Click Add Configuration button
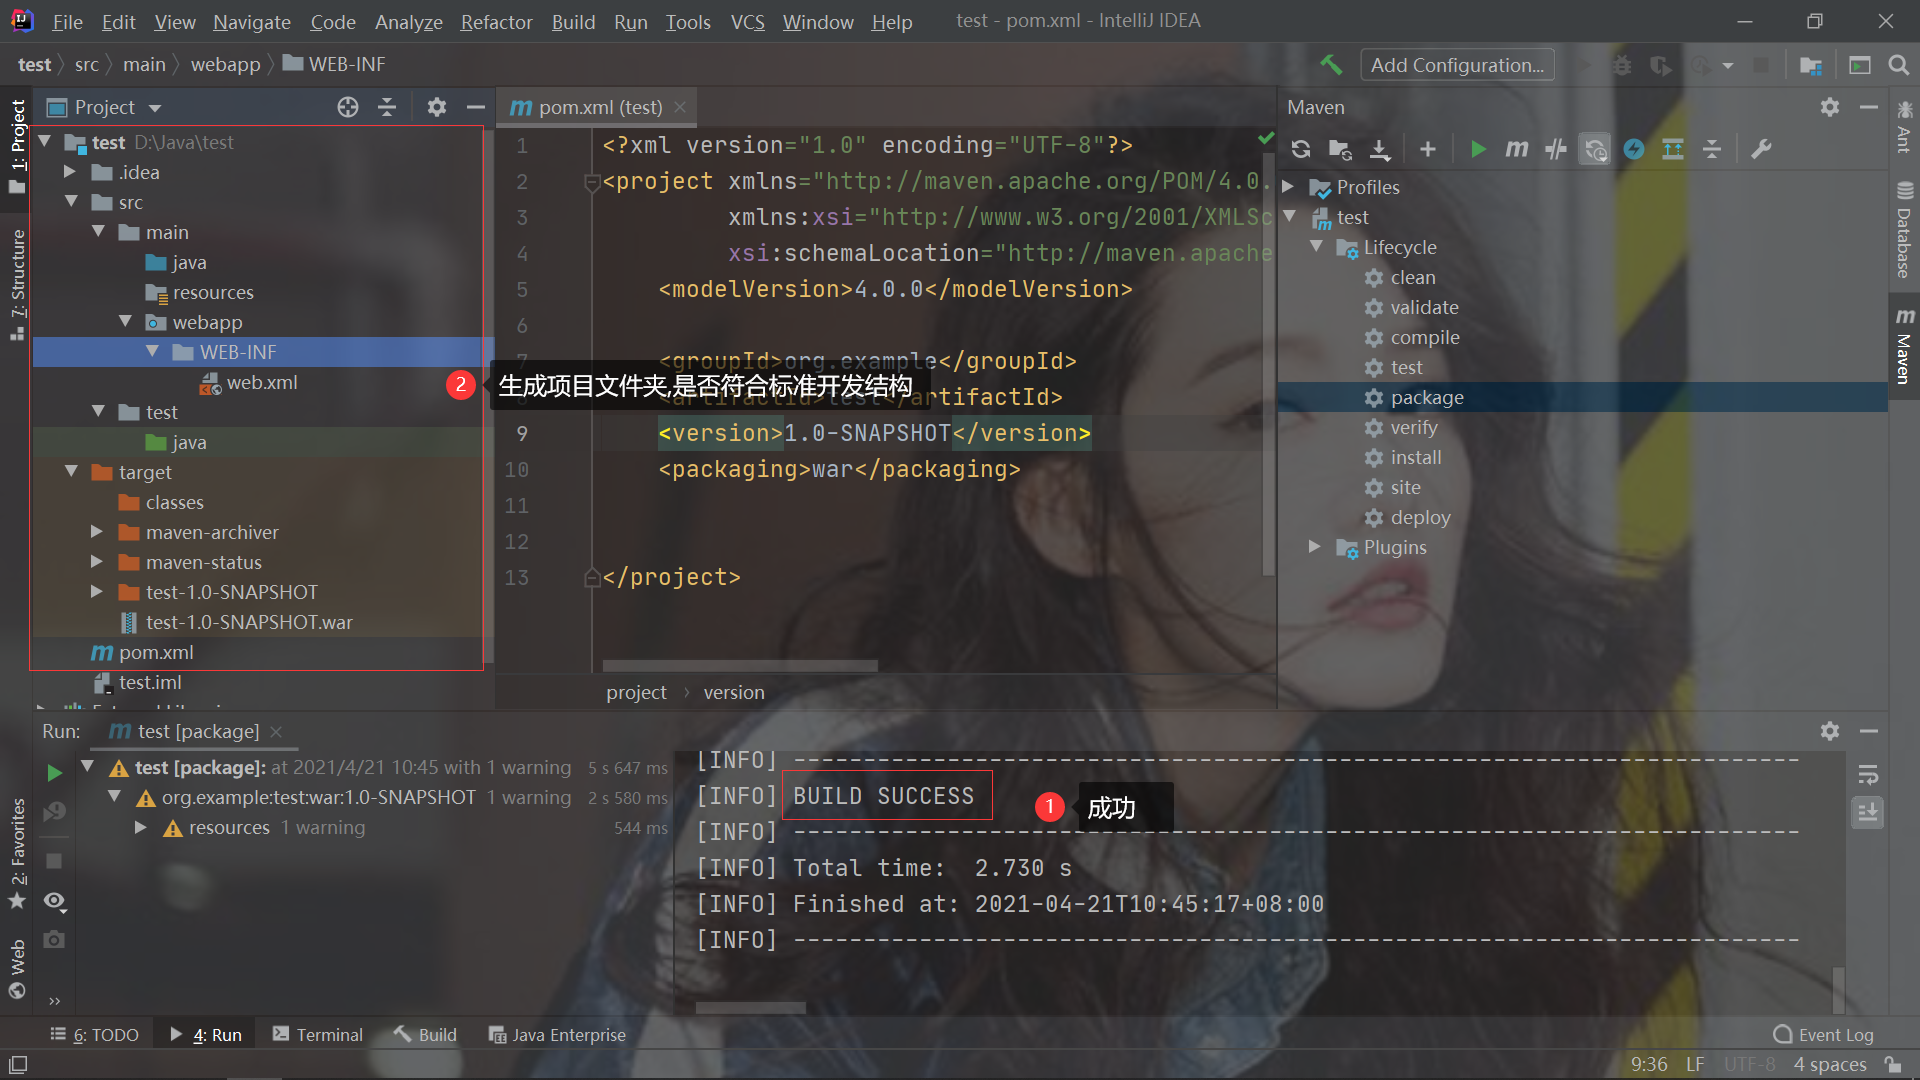Screen dimensions: 1920x1080 (1456, 65)
